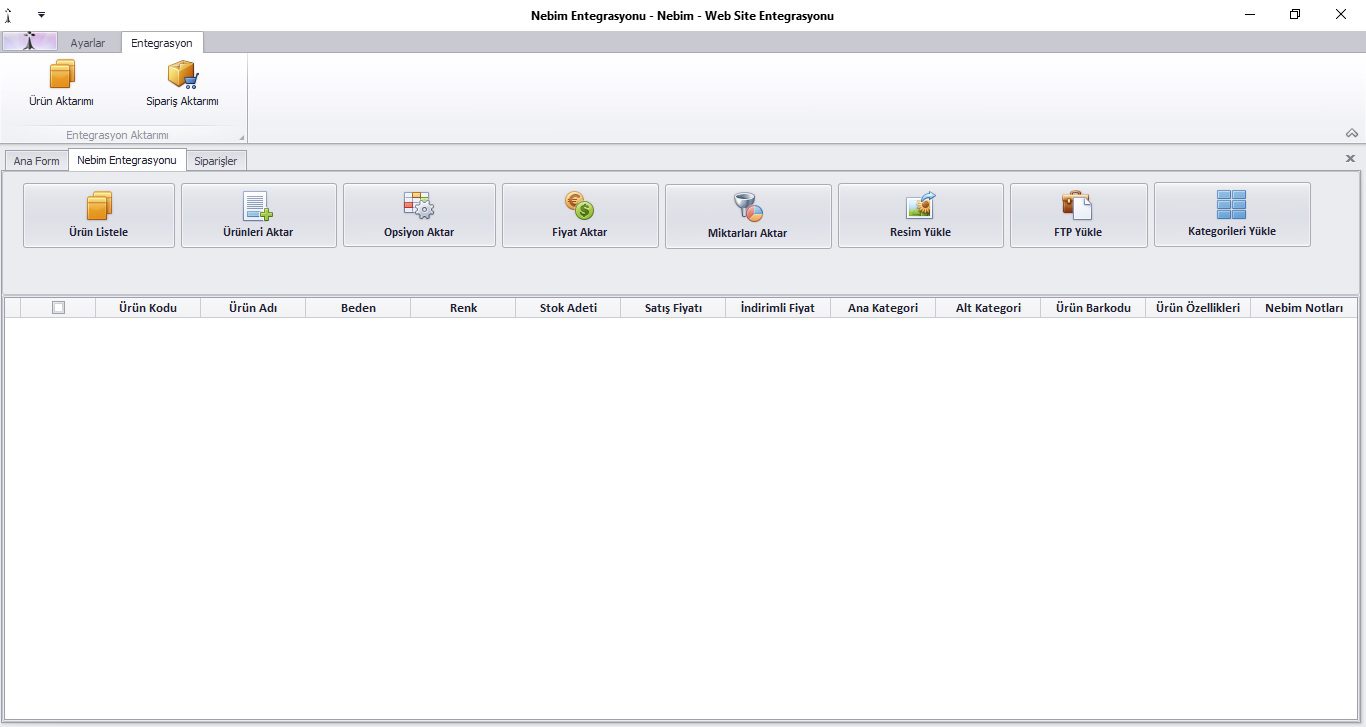The height and width of the screenshot is (727, 1366).
Task: Select the Renk column header
Action: pos(463,308)
